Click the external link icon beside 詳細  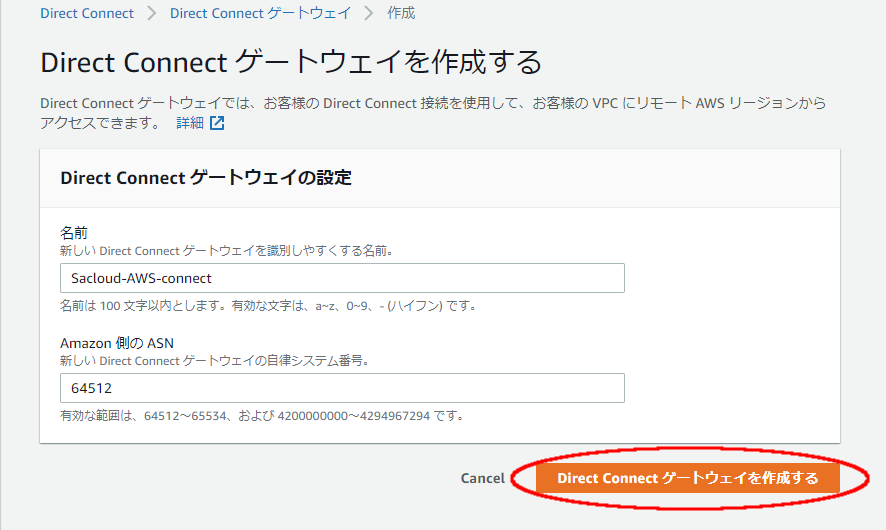point(217,123)
